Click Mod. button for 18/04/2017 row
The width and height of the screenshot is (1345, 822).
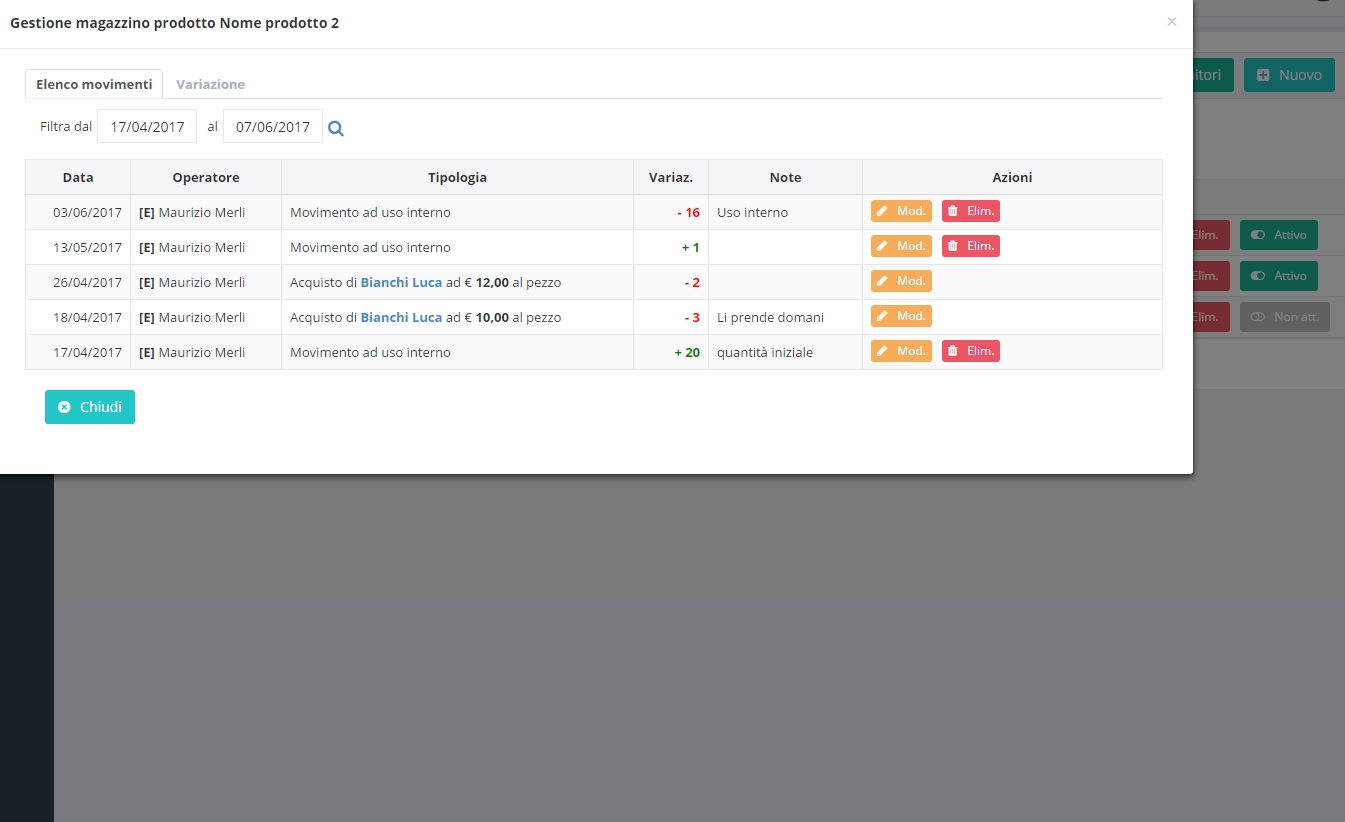pos(901,316)
